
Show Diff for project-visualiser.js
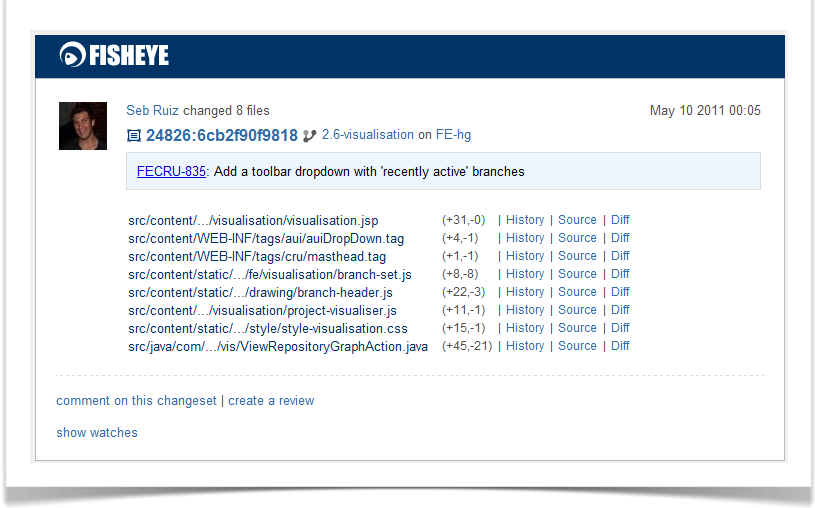(620, 309)
